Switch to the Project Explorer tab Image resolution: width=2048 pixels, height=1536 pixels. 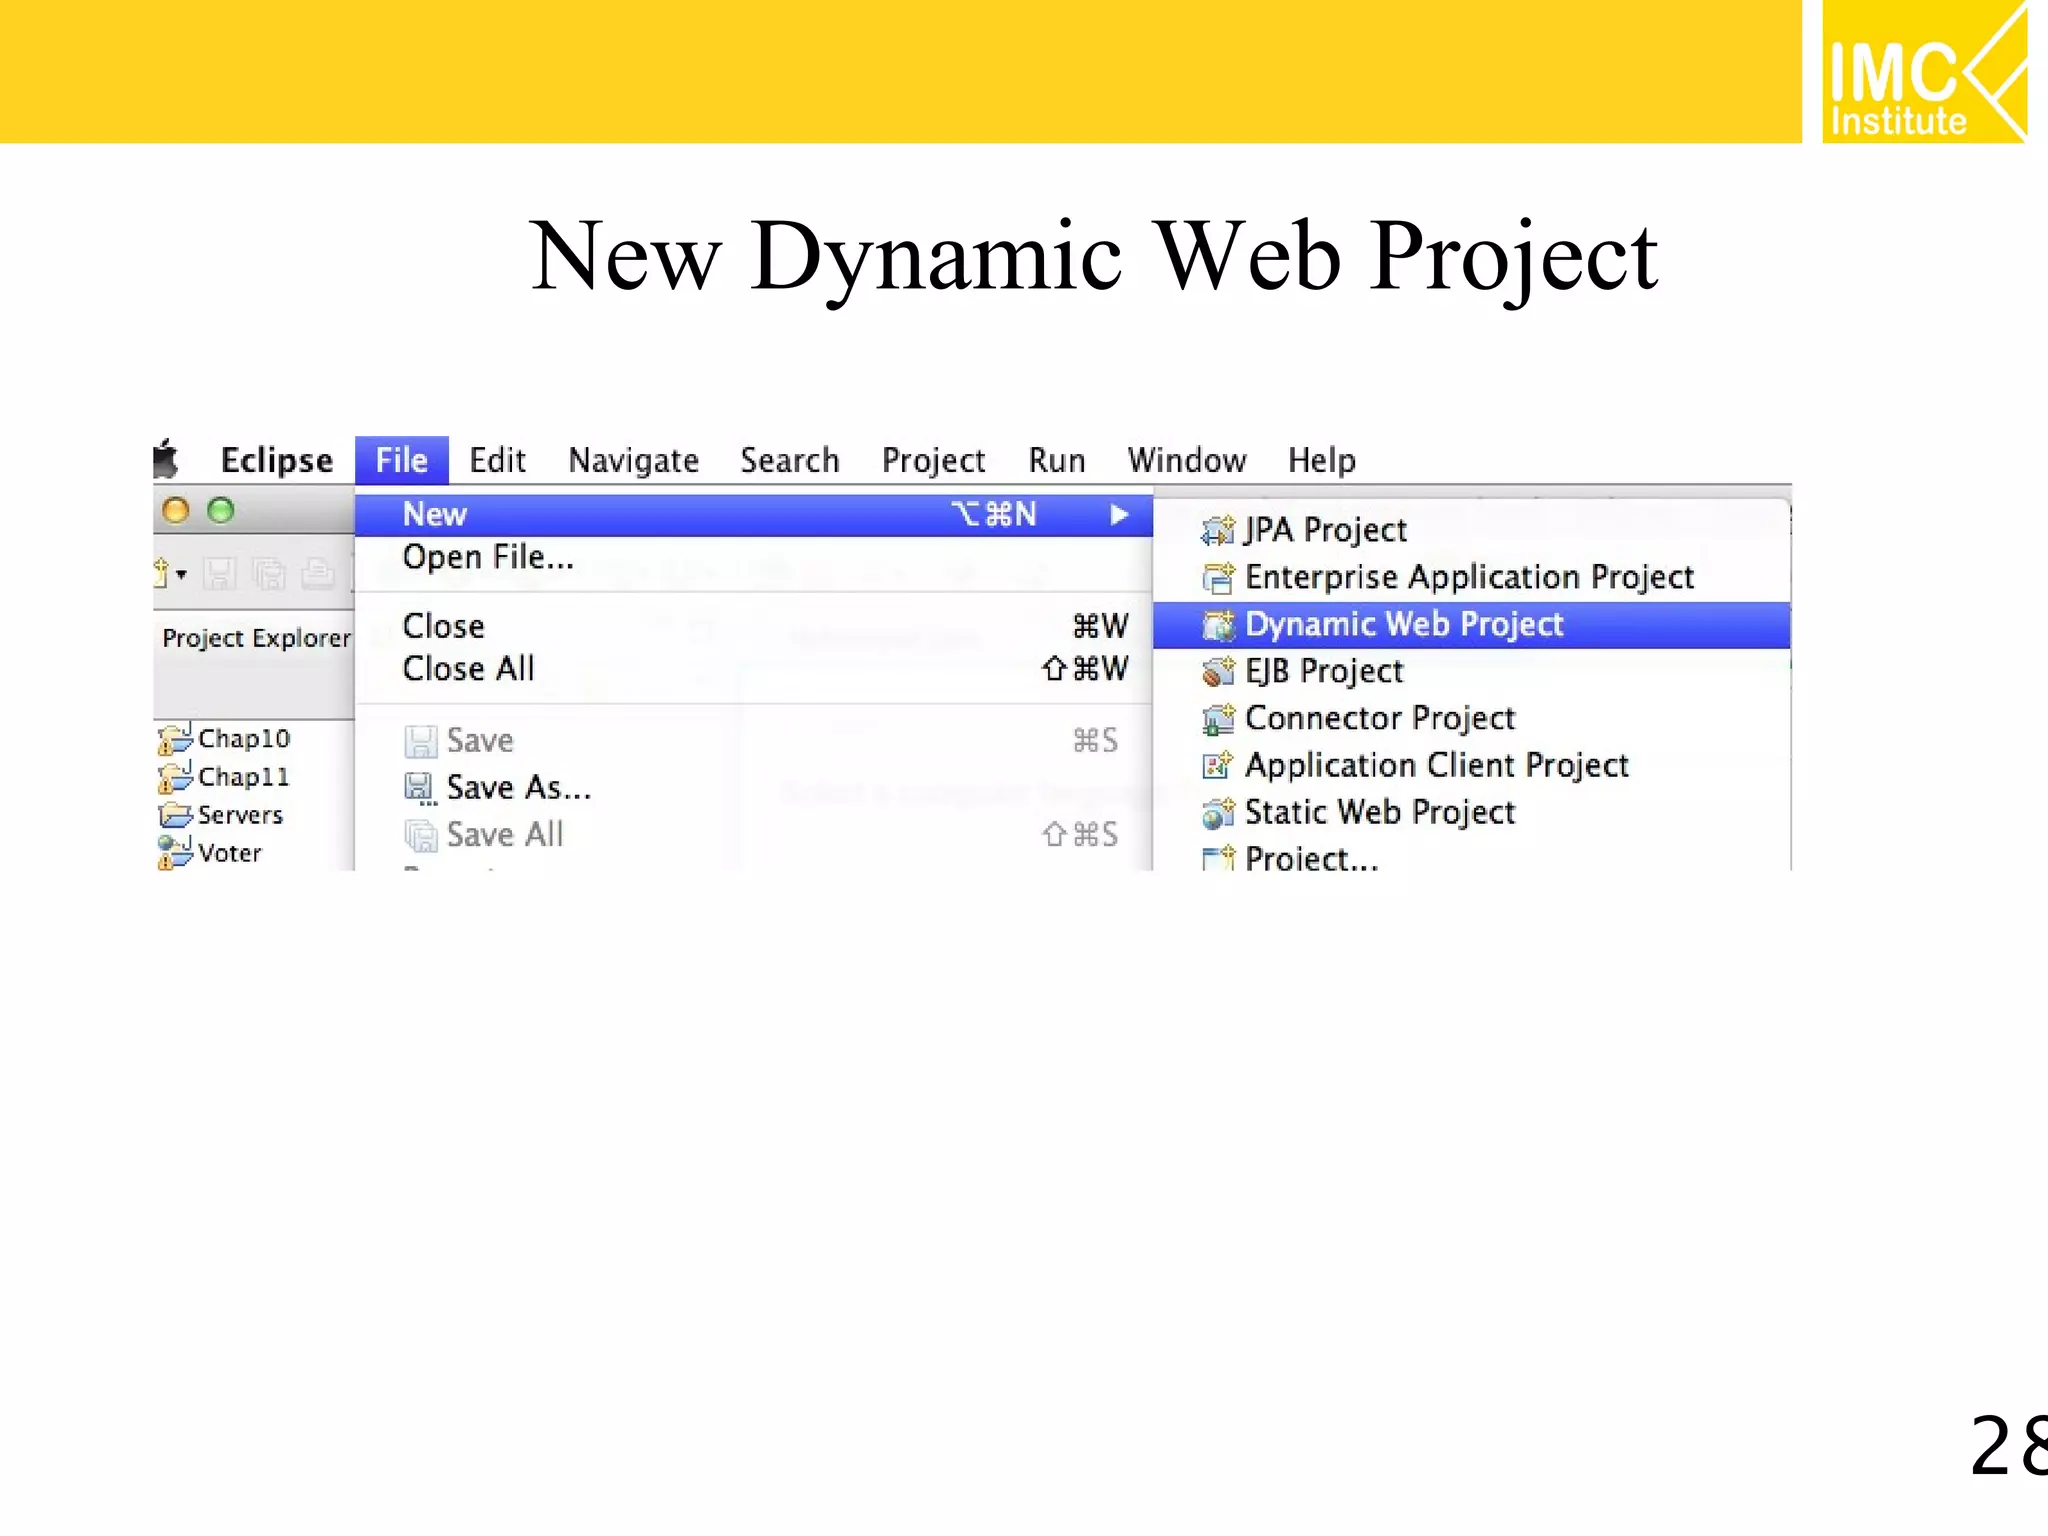[256, 638]
